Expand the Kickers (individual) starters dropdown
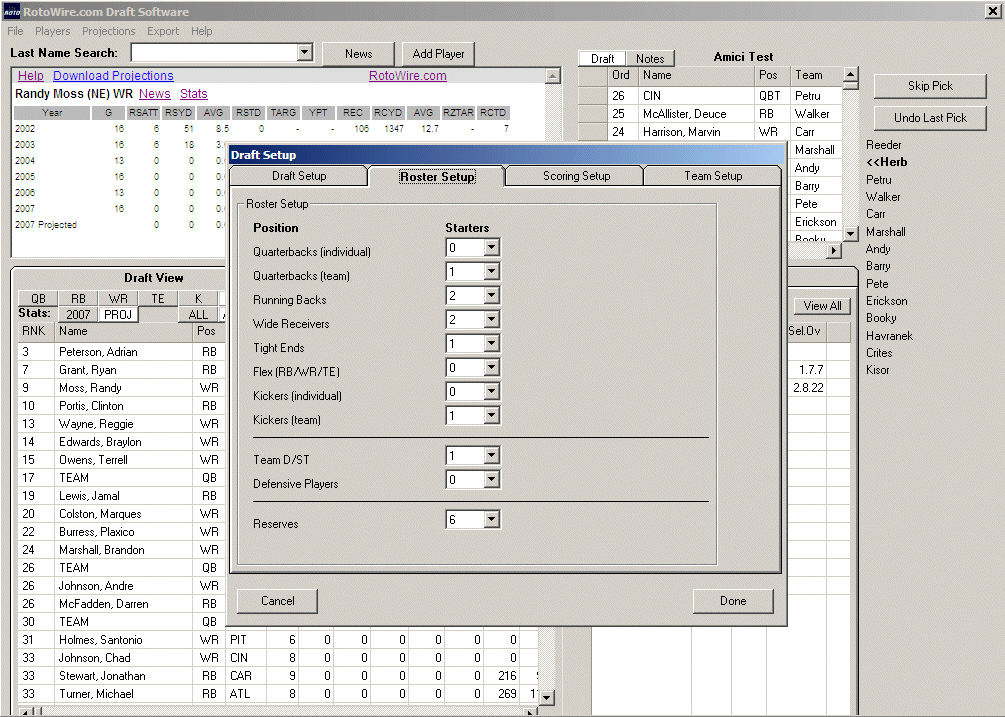Image resolution: width=1005 pixels, height=717 pixels. (492, 391)
